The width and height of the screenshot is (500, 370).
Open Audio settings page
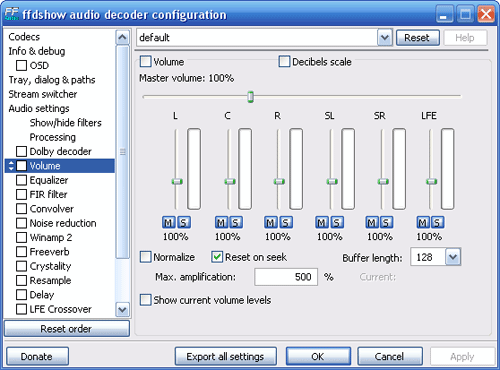pos(39,108)
